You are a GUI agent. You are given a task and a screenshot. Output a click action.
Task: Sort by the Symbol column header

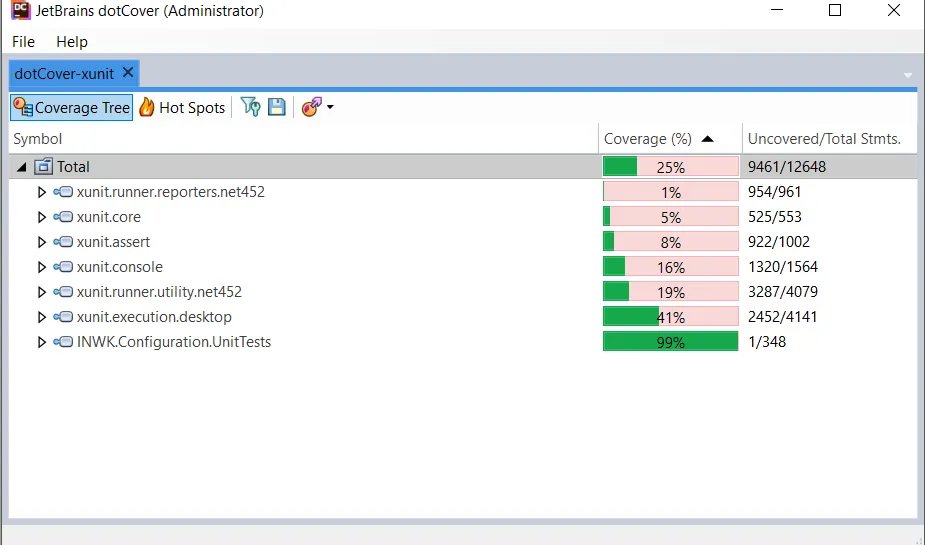pos(304,139)
